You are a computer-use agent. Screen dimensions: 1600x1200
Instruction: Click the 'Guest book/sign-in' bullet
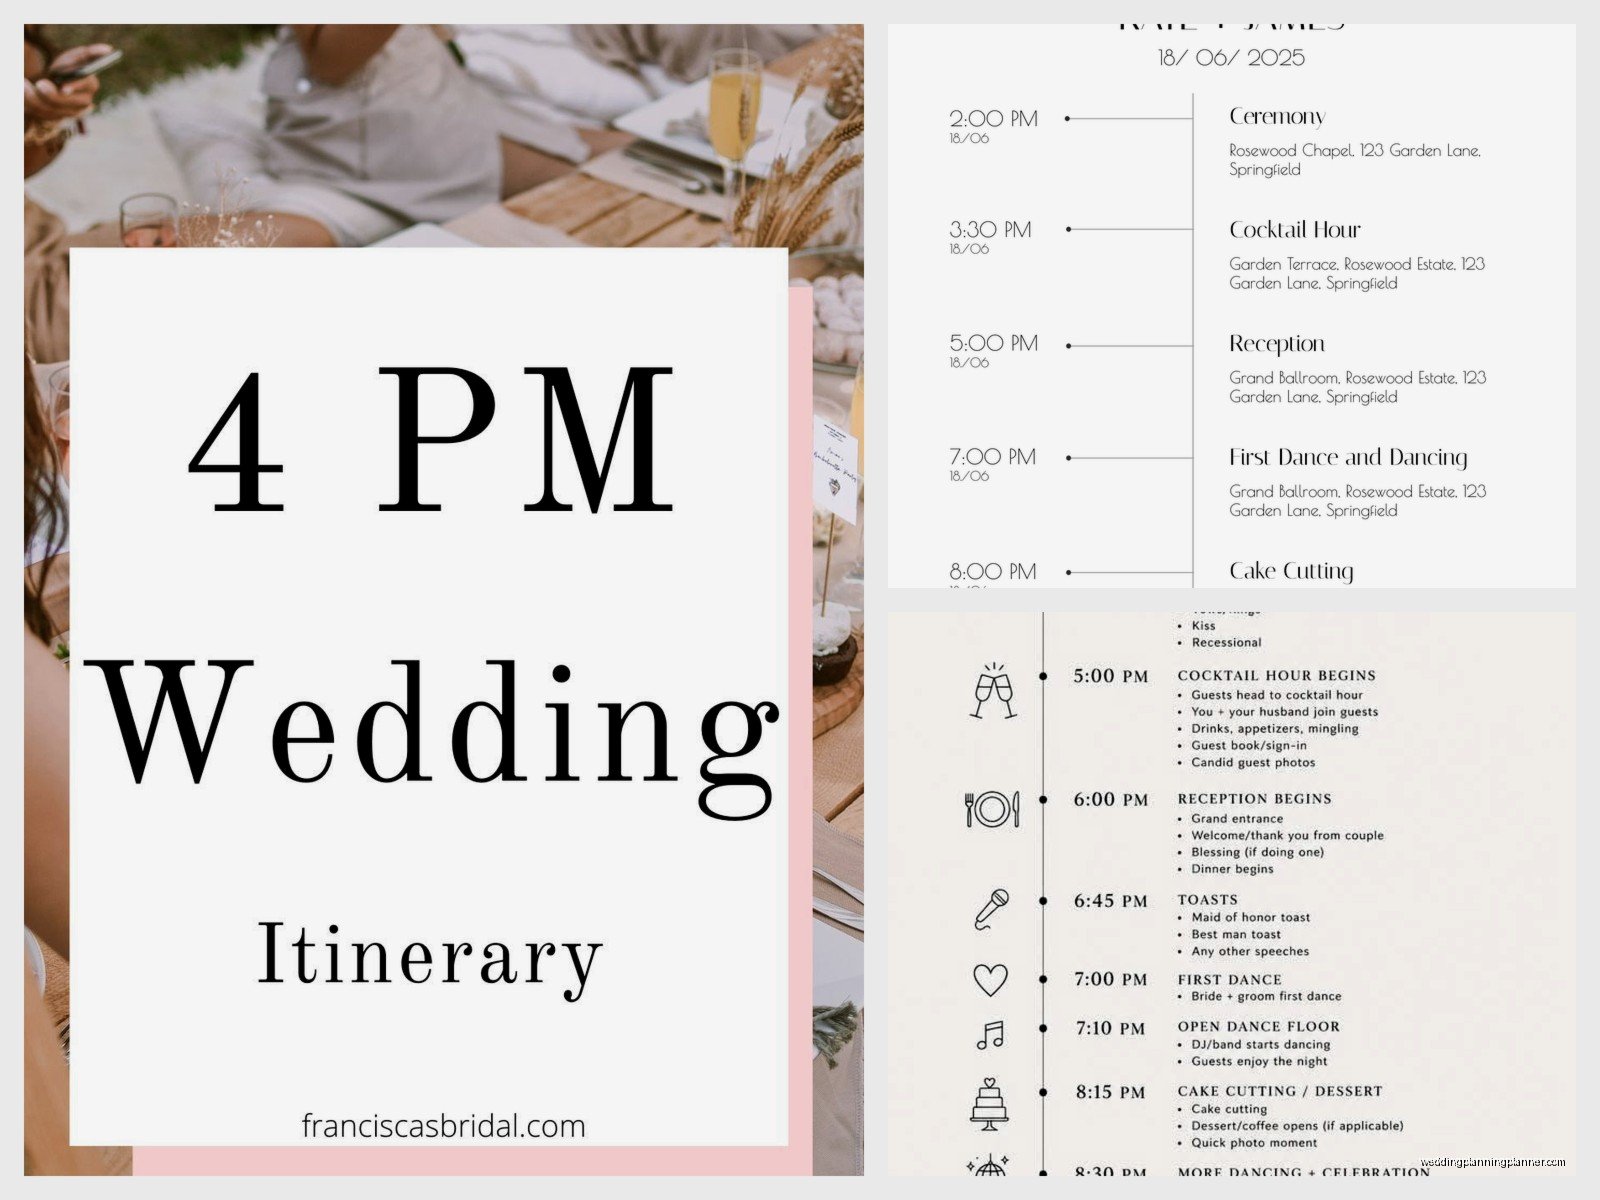pyautogui.click(x=1248, y=746)
